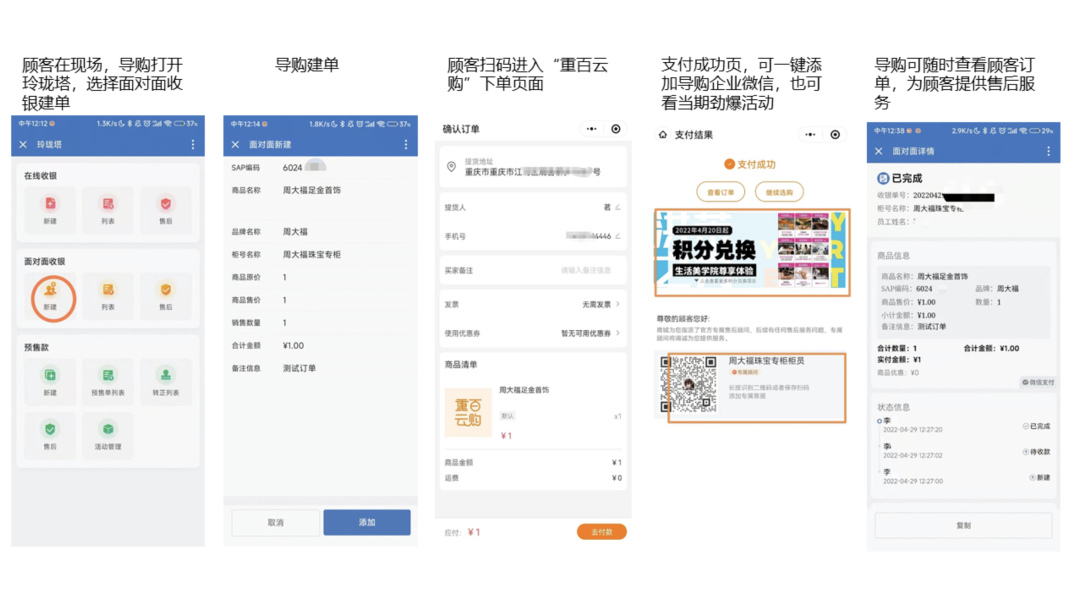Select the 待收款 status entry at 12:27:02

pos(964,451)
